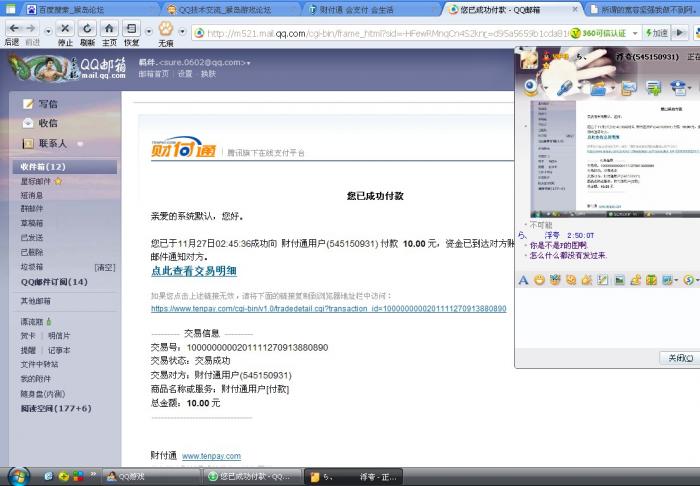This screenshot has height=486, width=700.
Task: Open the 星标邮件 starred folder
Action: click(x=36, y=181)
